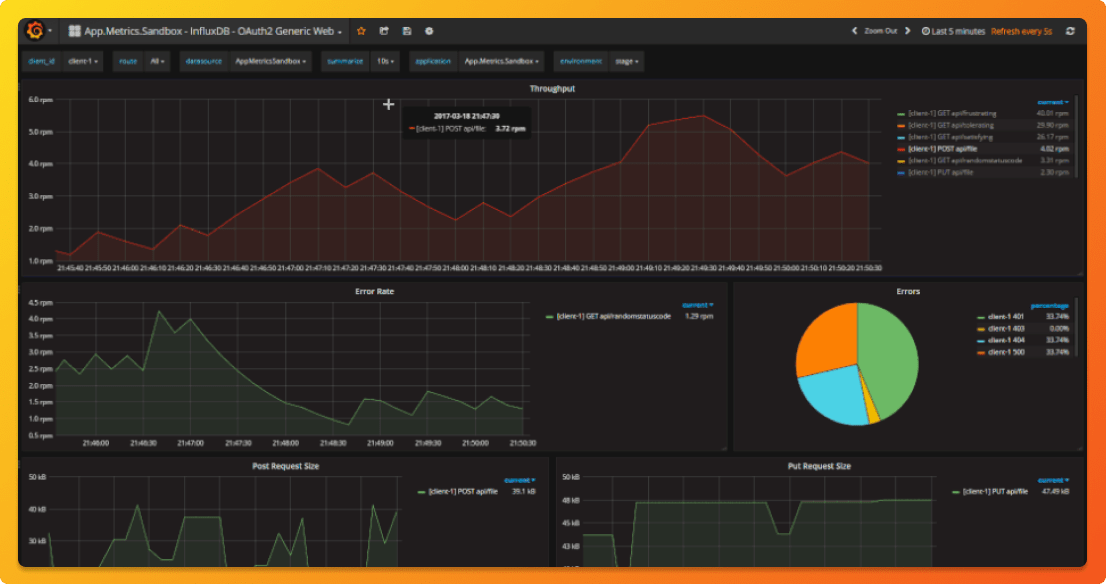The width and height of the screenshot is (1106, 584).
Task: Open the Put Request Size panel title menu
Action: click(819, 466)
